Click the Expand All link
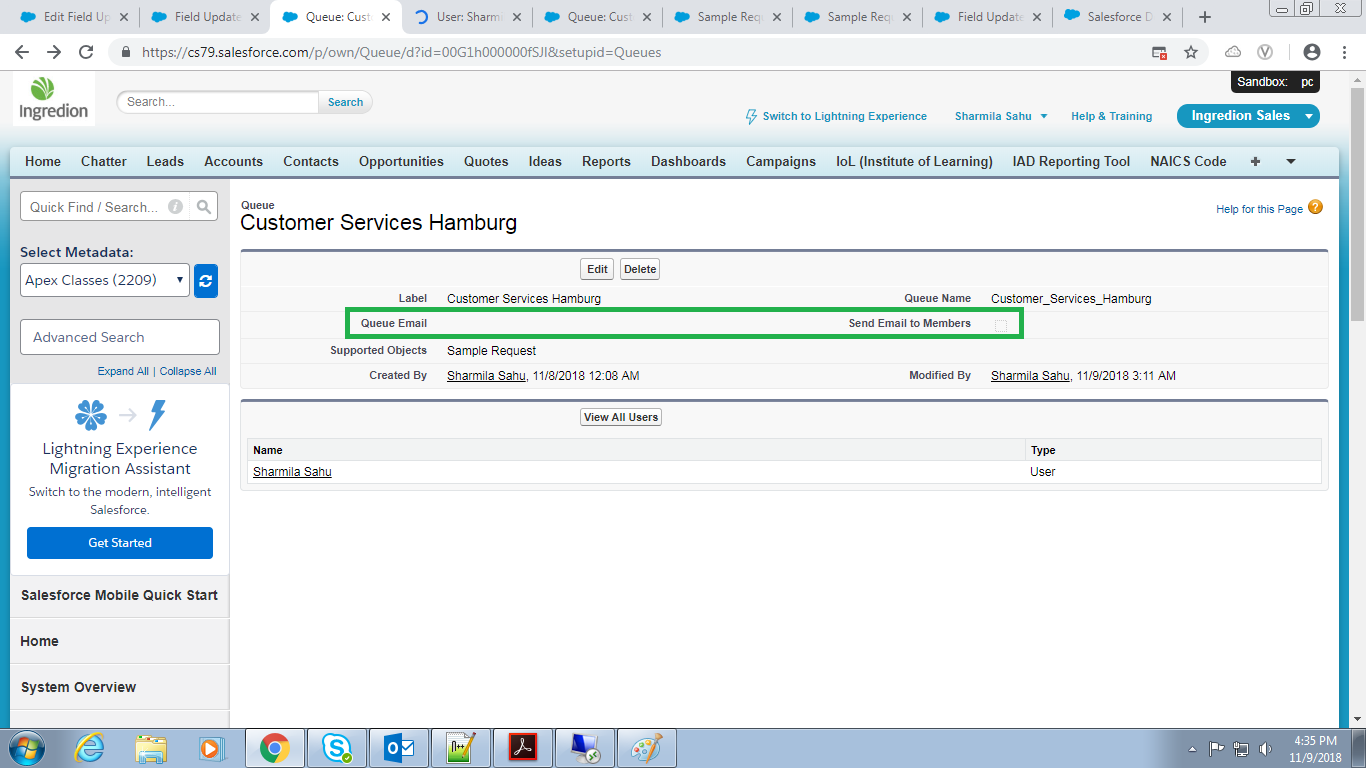 pos(123,371)
